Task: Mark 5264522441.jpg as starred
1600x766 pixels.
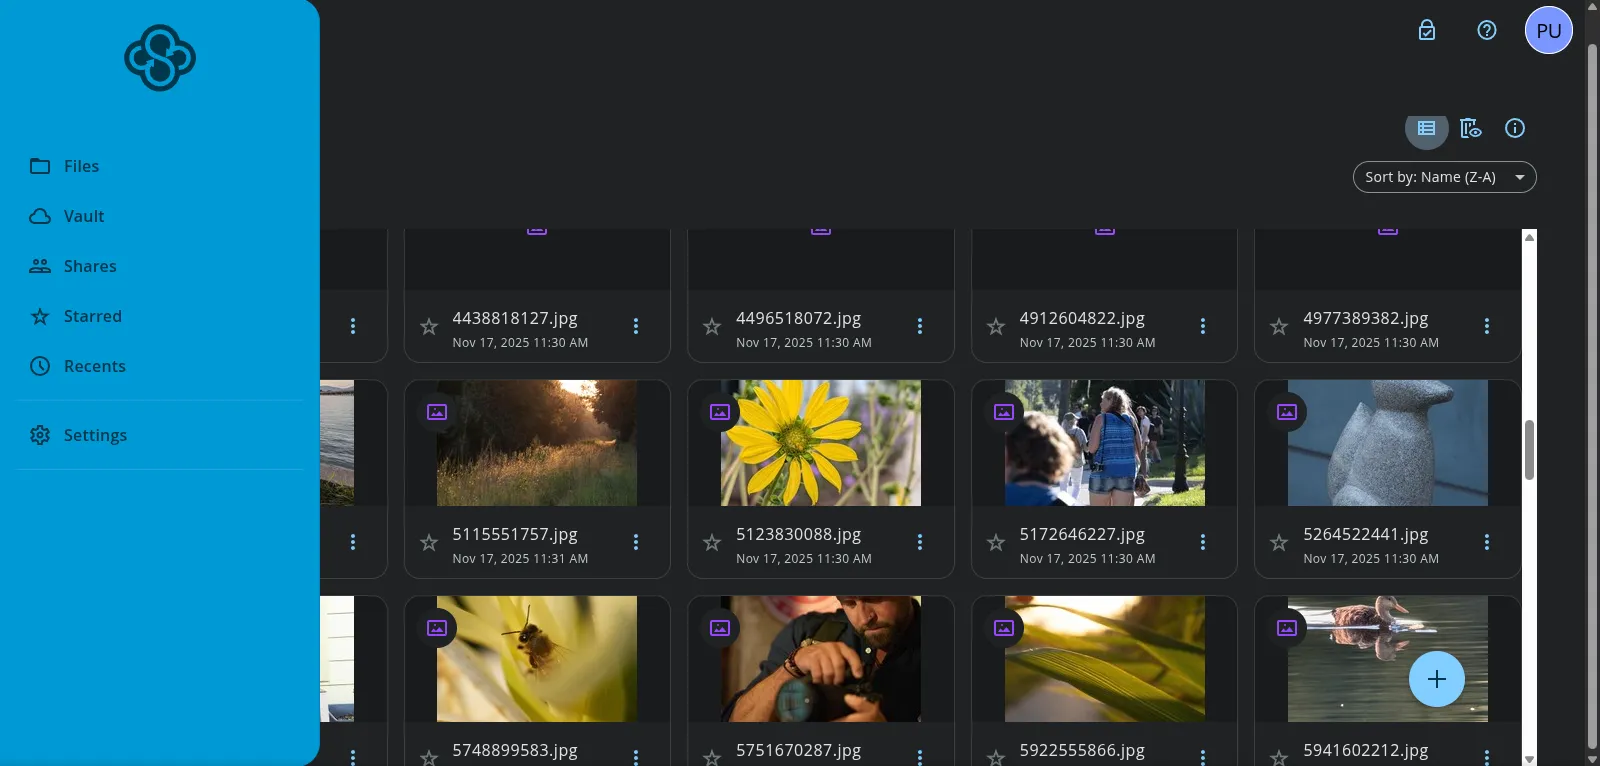Action: point(1279,543)
